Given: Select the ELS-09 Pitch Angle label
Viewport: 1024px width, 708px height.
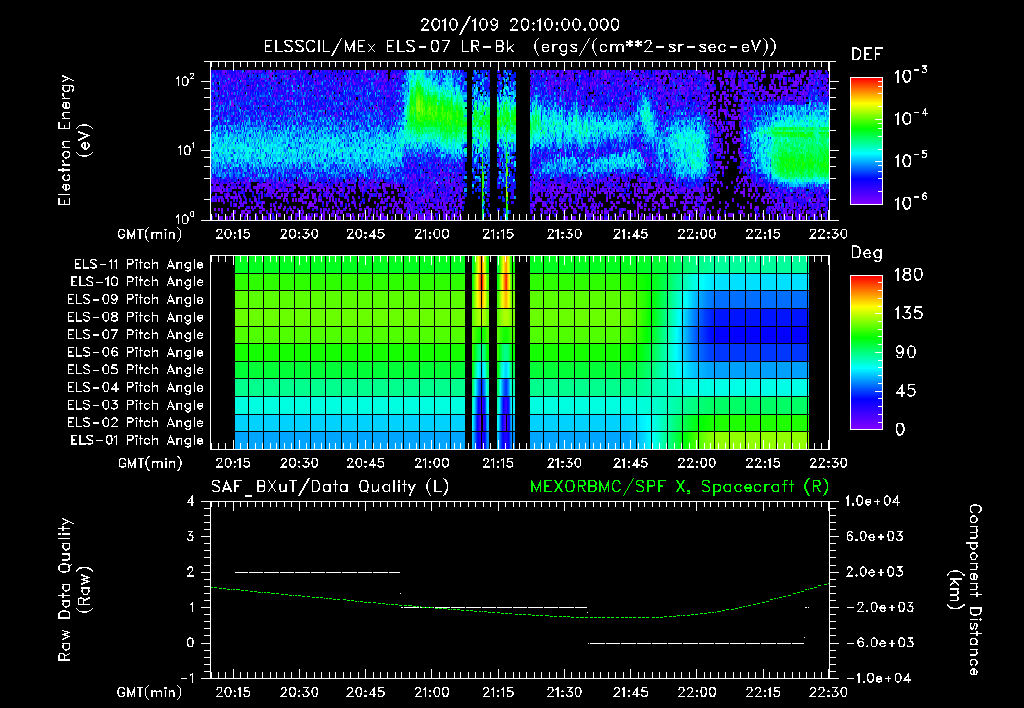Looking at the screenshot, I should point(136,299).
